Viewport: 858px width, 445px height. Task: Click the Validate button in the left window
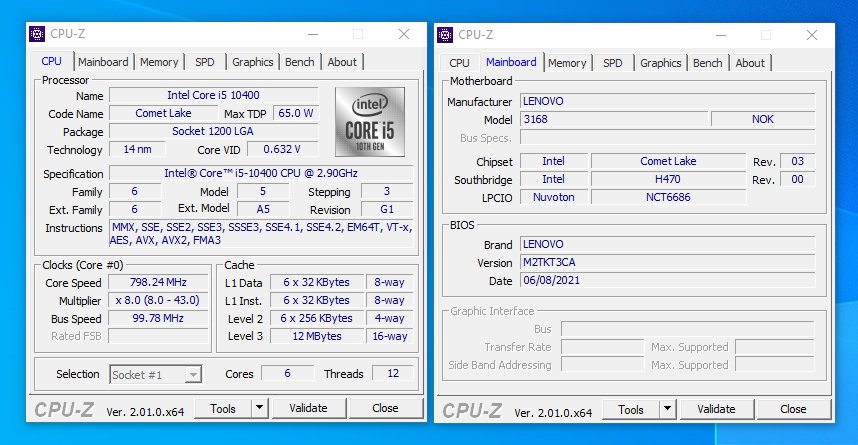309,408
